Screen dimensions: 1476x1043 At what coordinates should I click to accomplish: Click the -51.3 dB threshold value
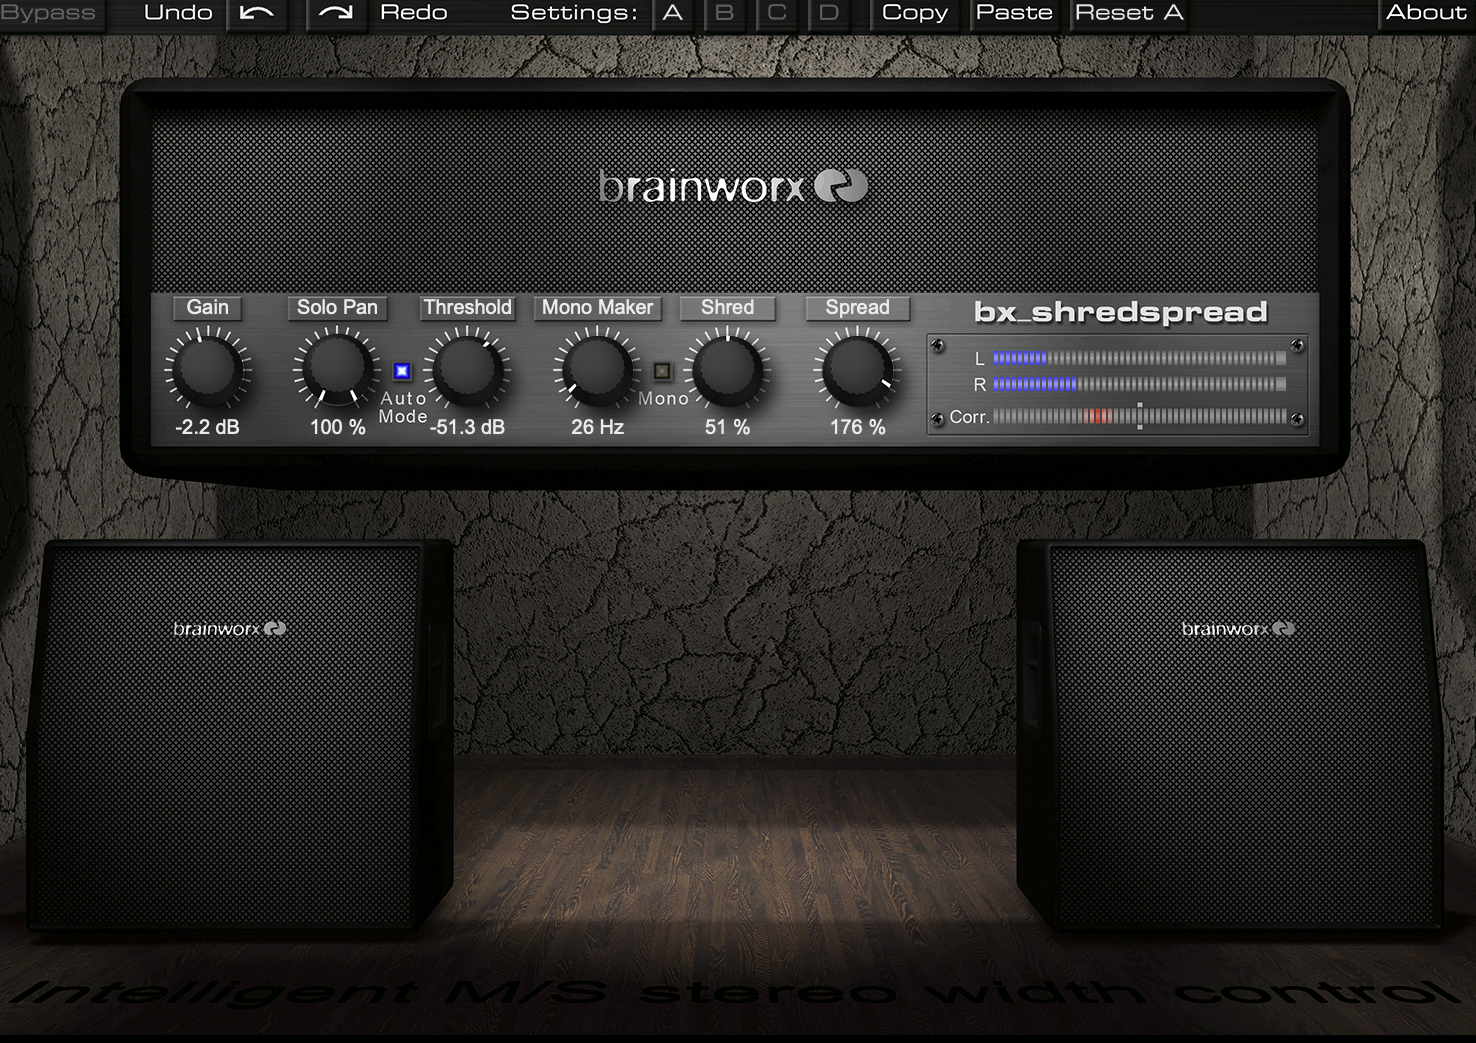click(x=467, y=427)
